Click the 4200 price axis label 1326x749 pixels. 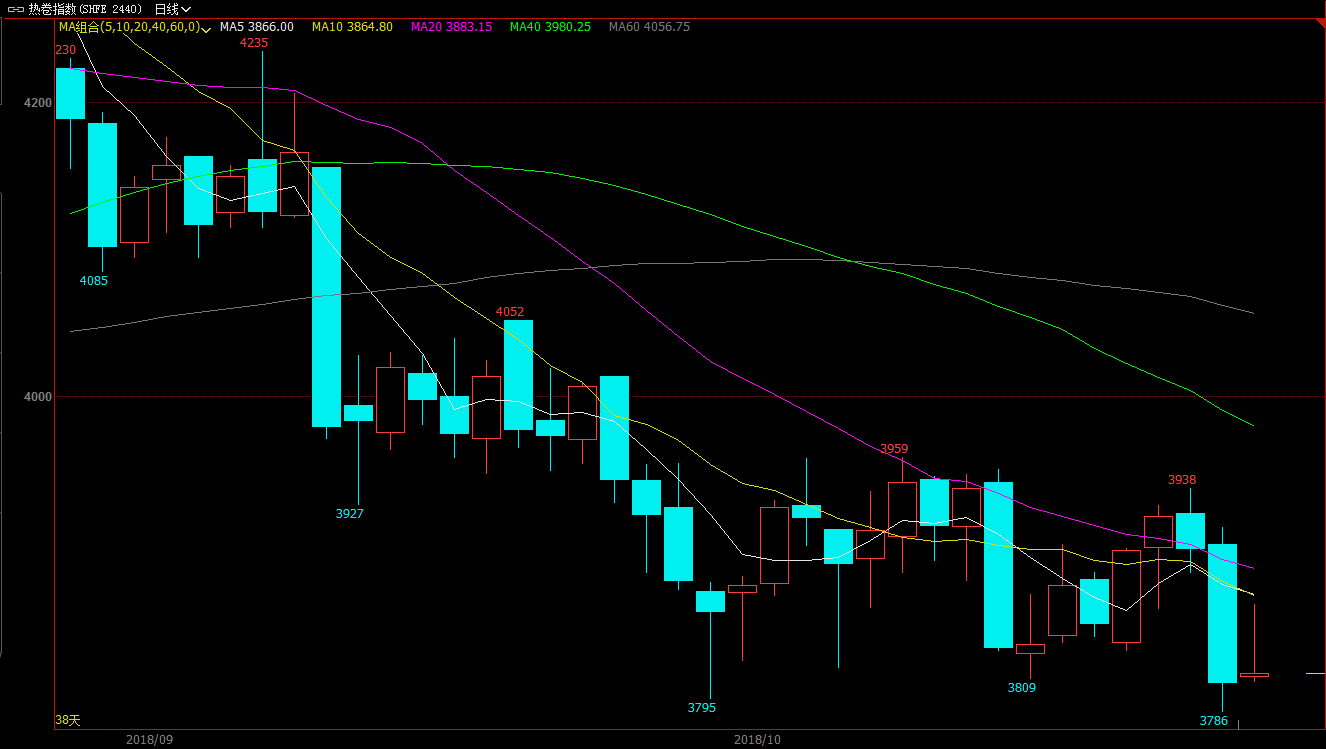[37, 103]
